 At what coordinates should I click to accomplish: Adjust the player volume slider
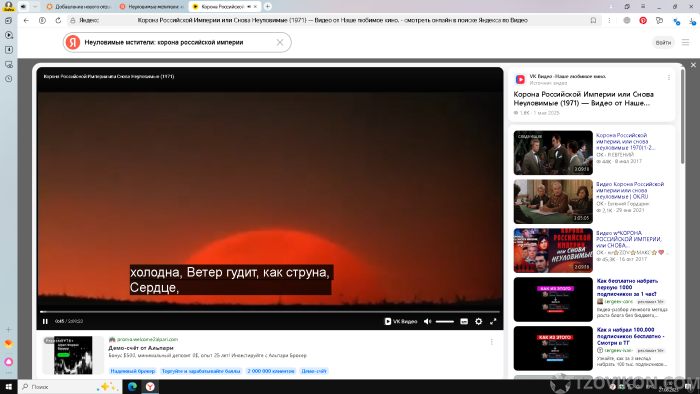point(445,321)
